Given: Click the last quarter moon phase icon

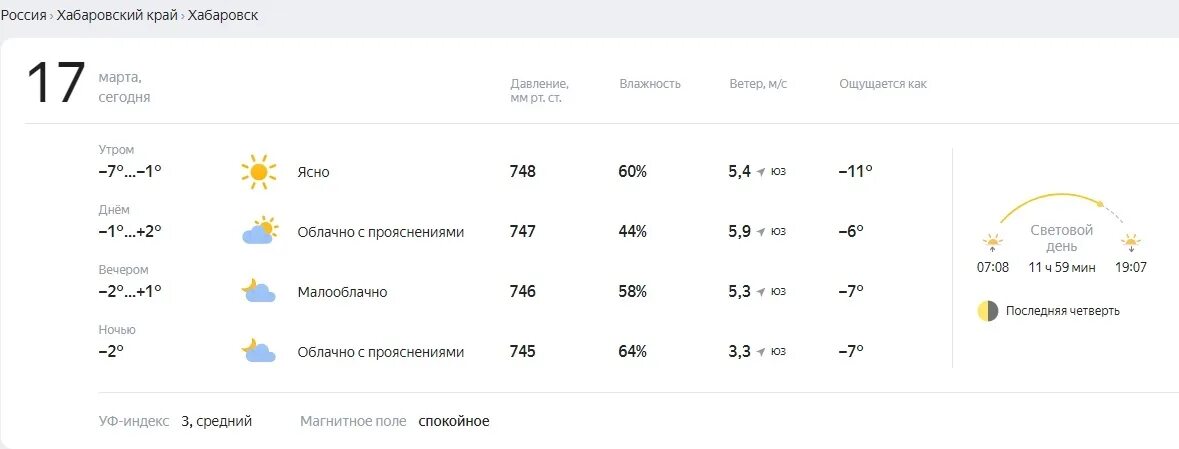Looking at the screenshot, I should tap(987, 311).
